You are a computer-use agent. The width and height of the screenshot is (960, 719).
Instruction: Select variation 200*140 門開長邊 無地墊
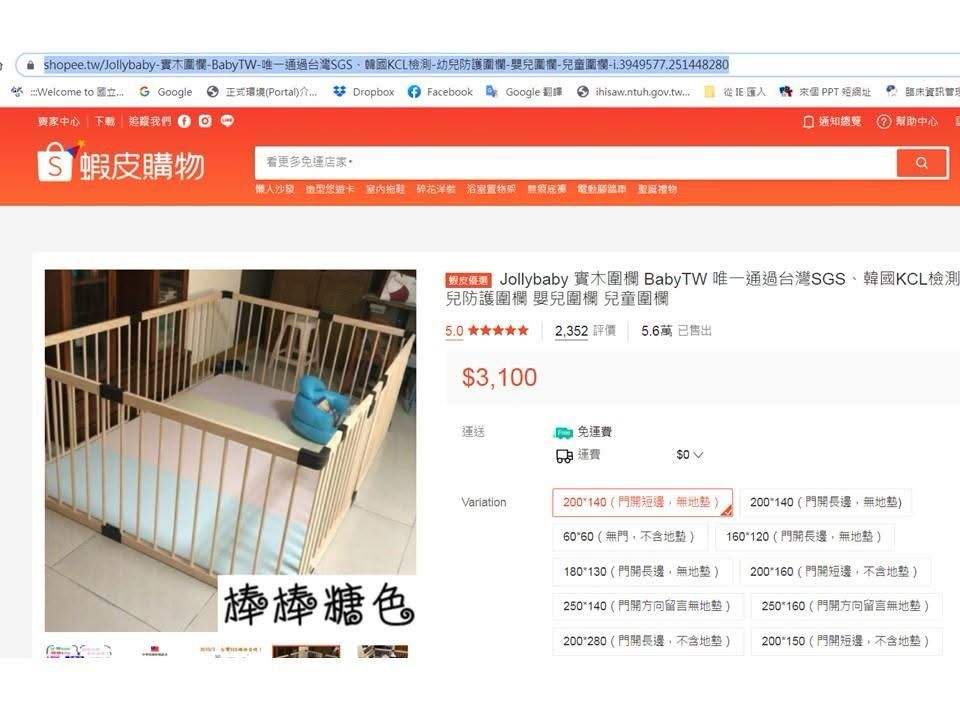point(825,502)
